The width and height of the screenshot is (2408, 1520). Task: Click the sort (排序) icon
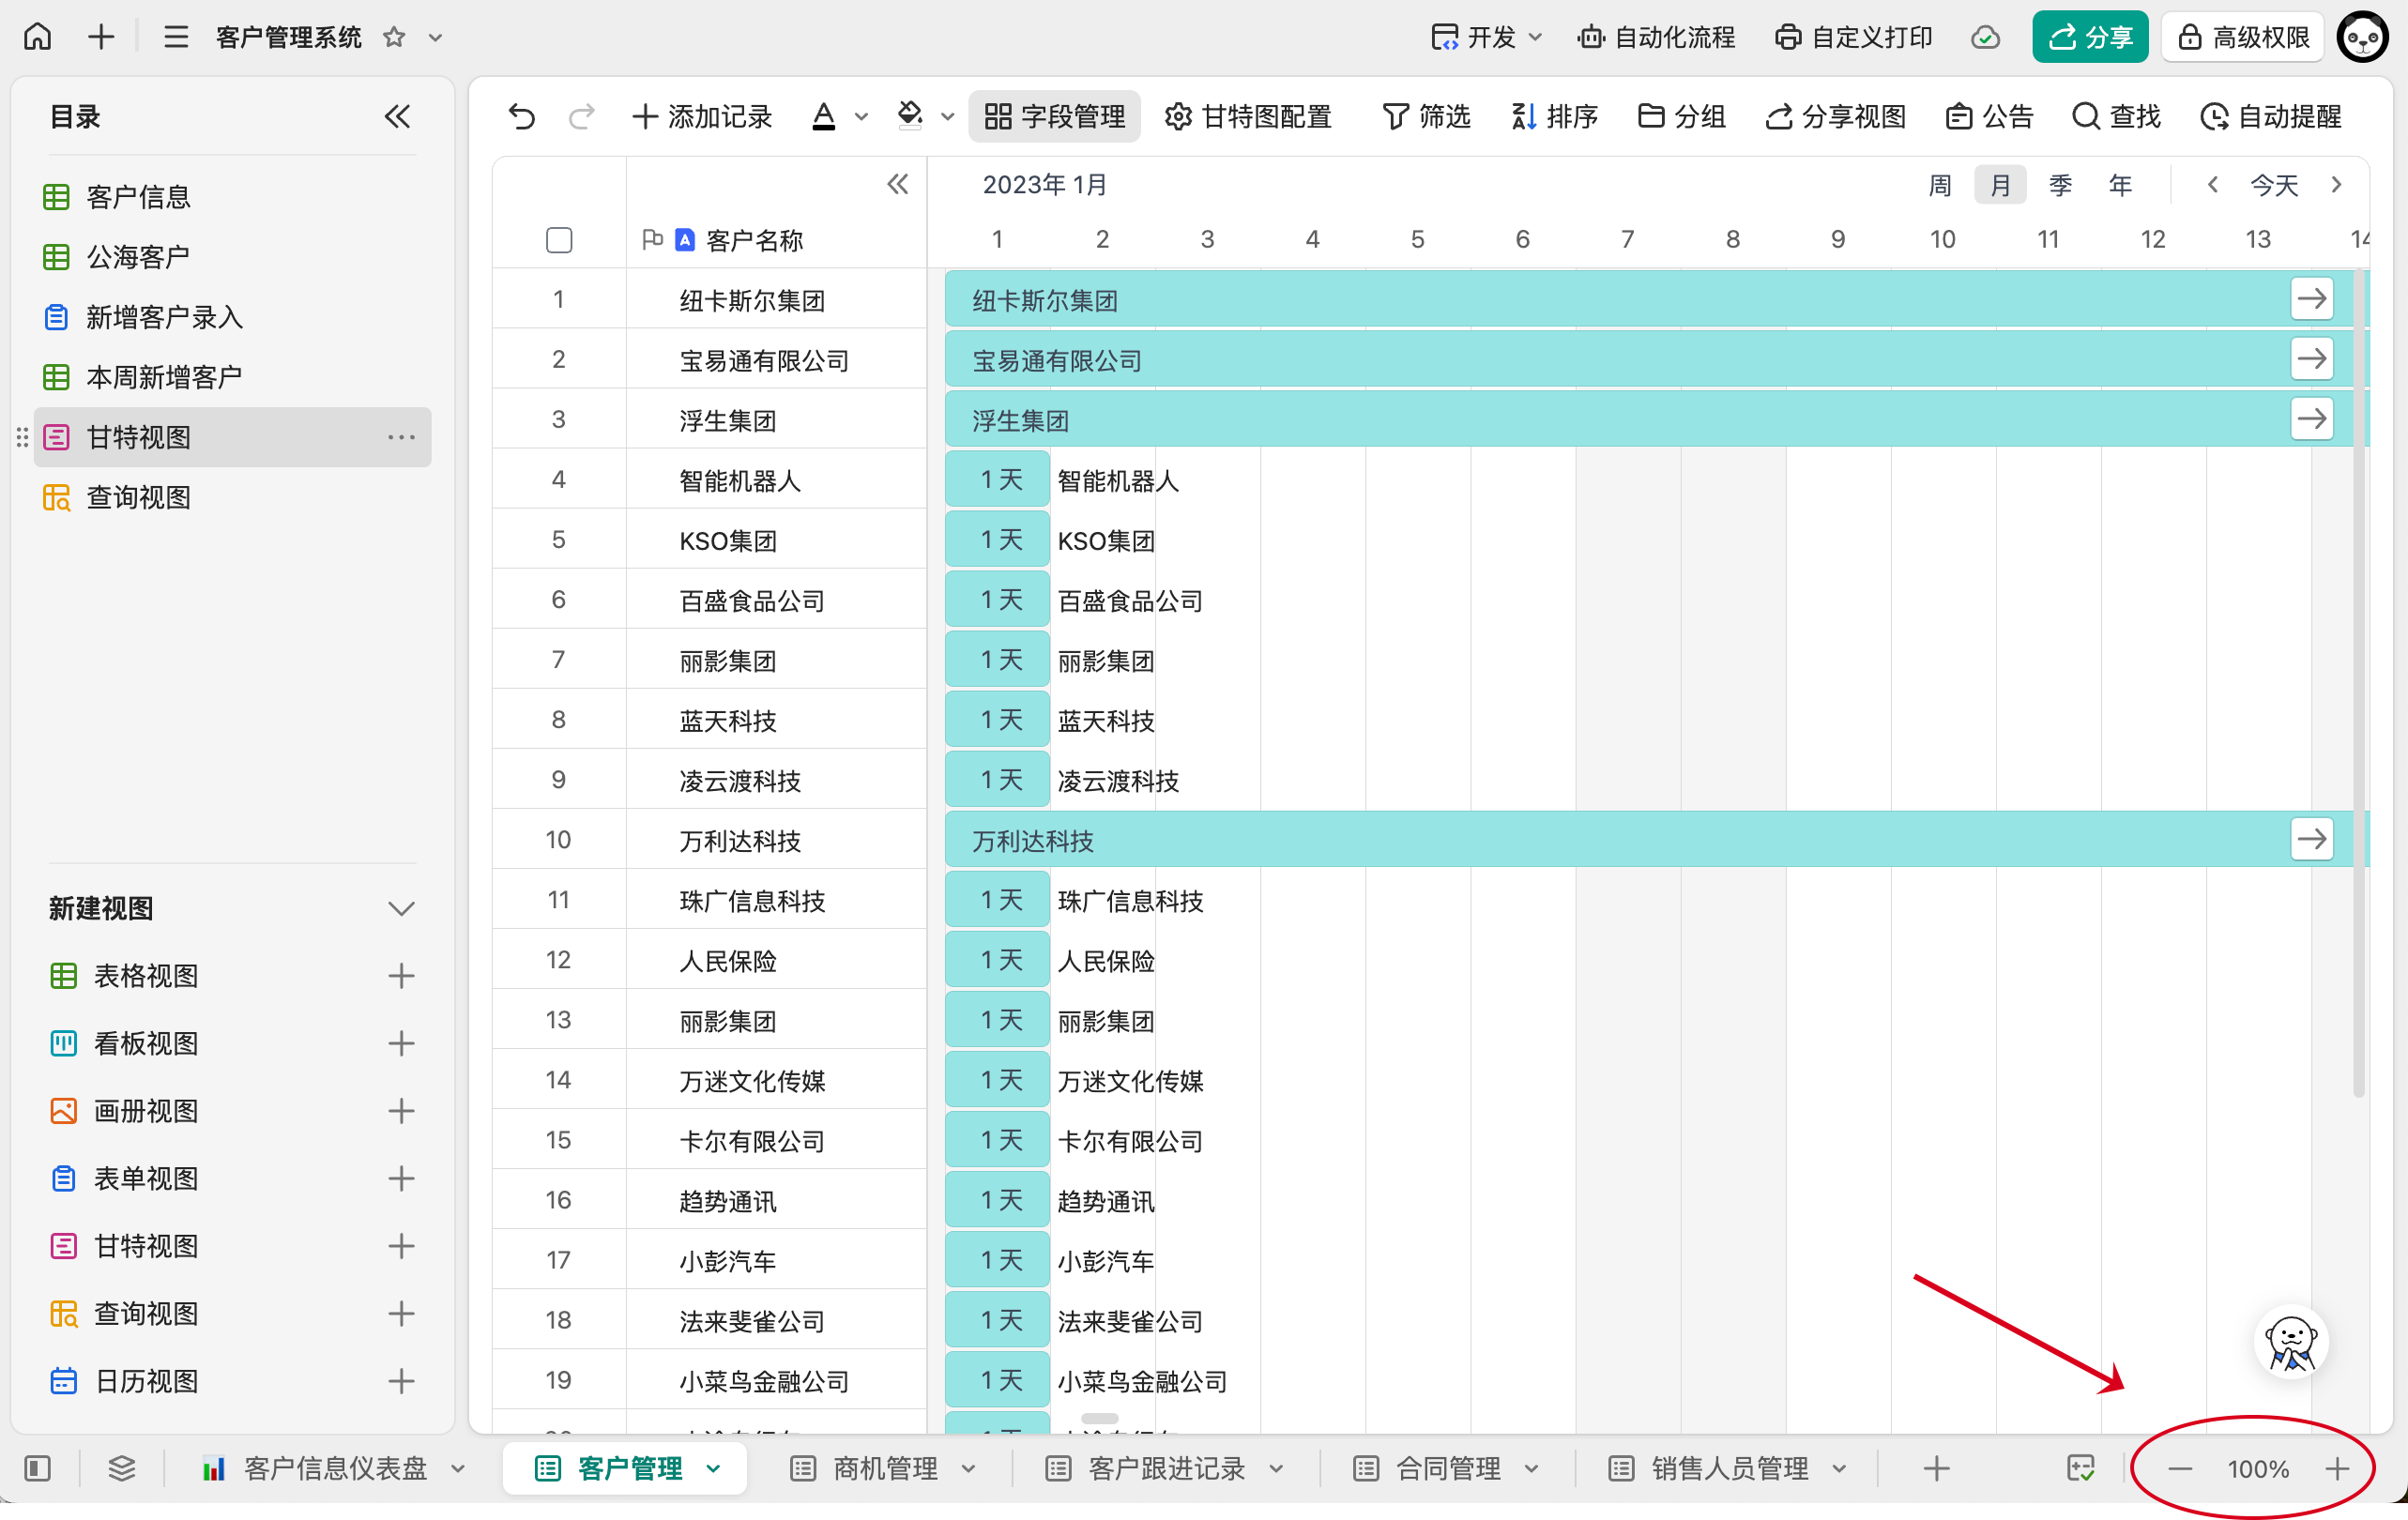(1522, 117)
